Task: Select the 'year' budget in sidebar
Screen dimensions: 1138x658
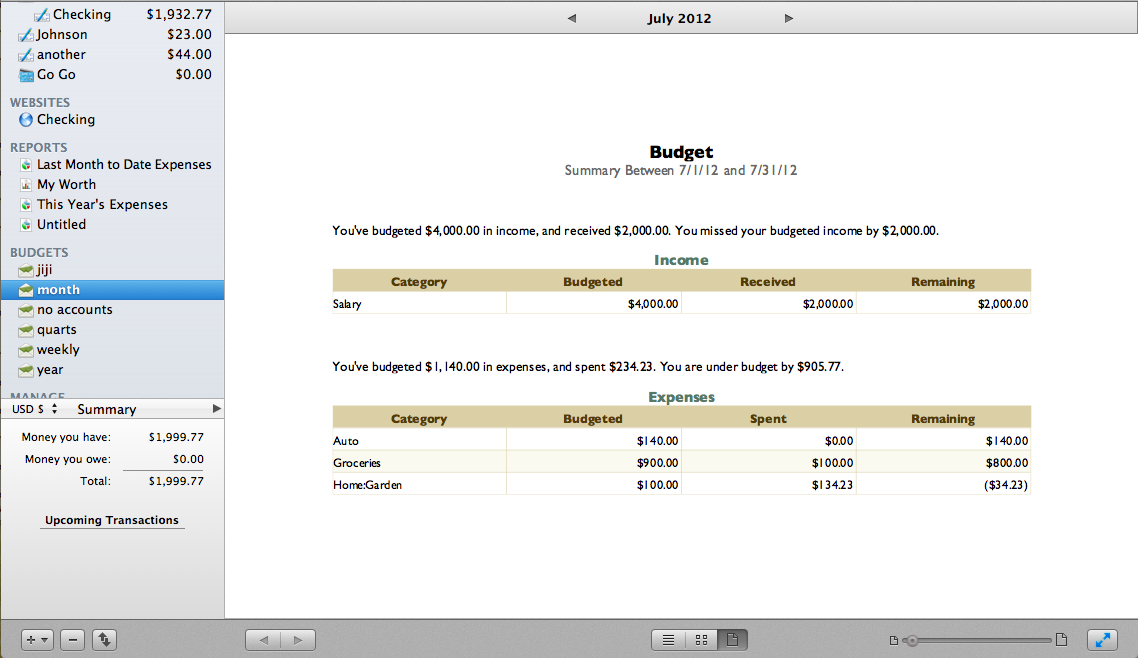Action: pyautogui.click(x=50, y=370)
